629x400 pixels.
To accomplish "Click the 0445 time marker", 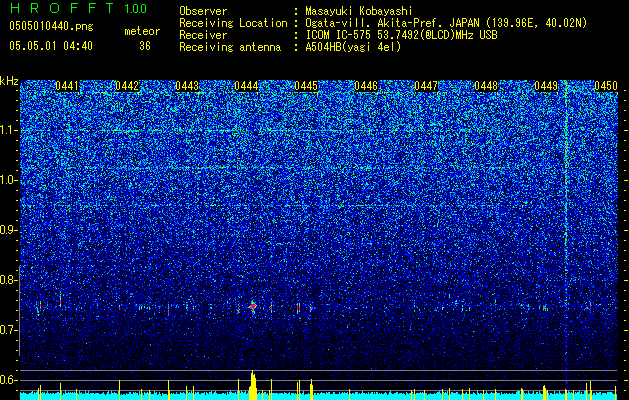I will click(x=306, y=86).
